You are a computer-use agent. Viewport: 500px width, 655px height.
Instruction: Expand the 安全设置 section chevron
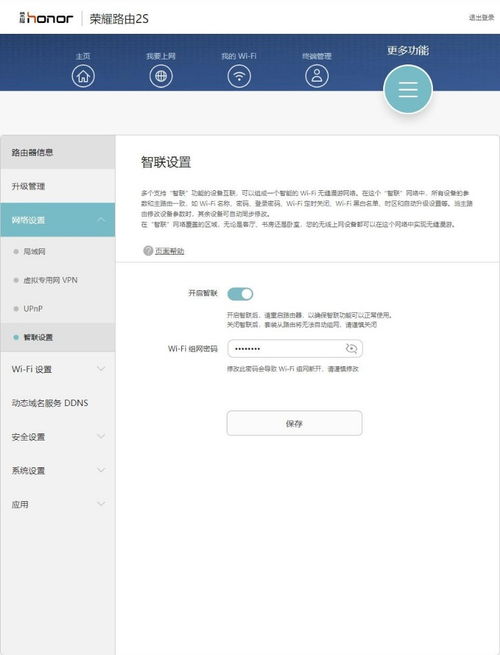pos(101,437)
